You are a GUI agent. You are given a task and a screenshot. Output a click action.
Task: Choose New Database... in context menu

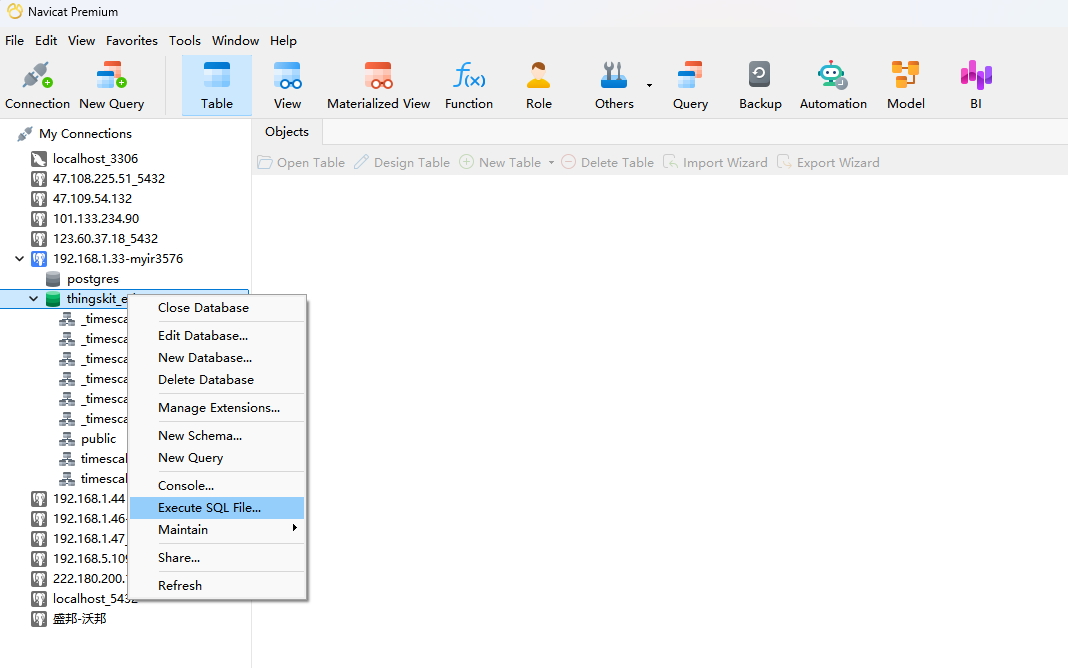coord(217,357)
